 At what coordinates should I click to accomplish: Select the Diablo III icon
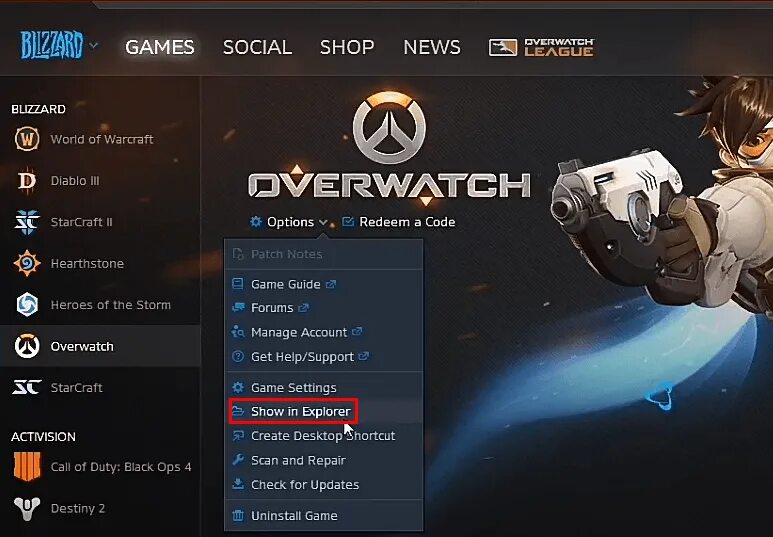coord(27,180)
